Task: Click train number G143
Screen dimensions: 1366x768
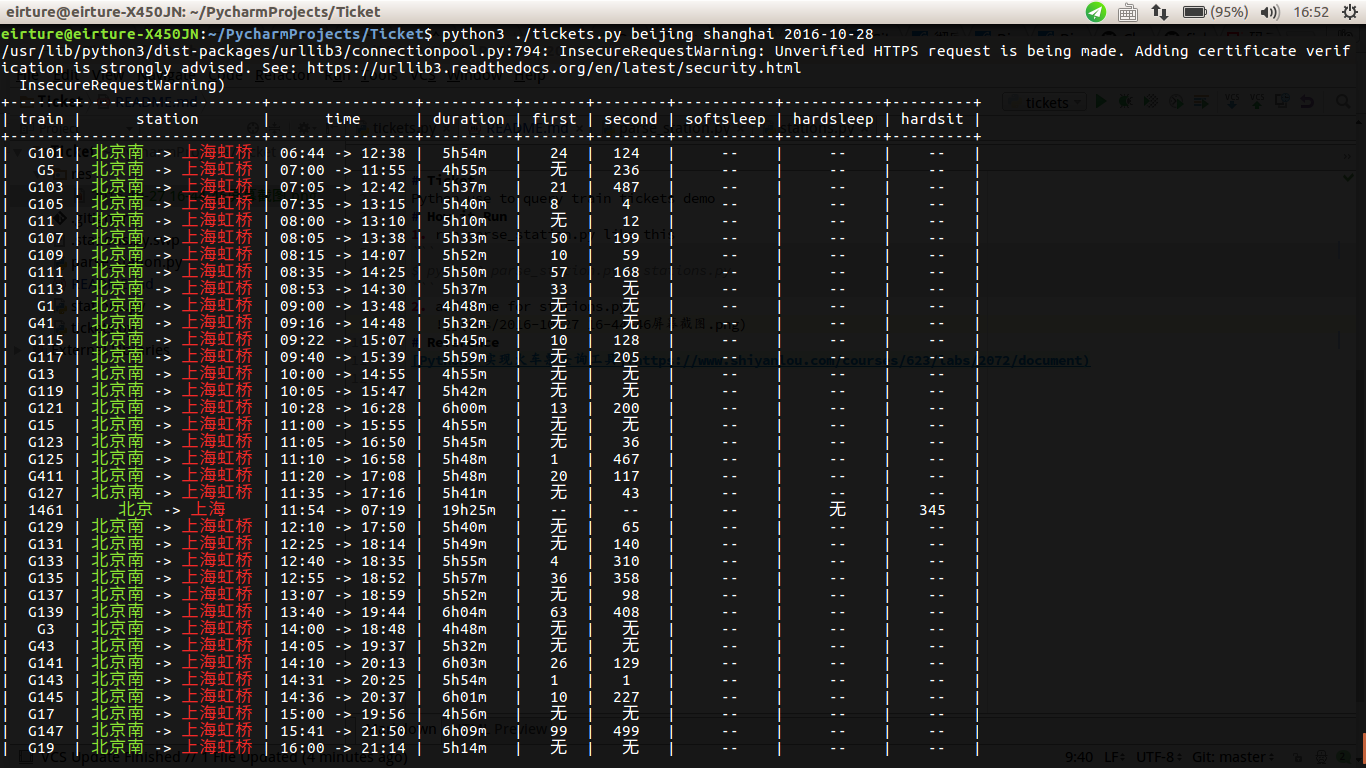Action: coord(45,680)
